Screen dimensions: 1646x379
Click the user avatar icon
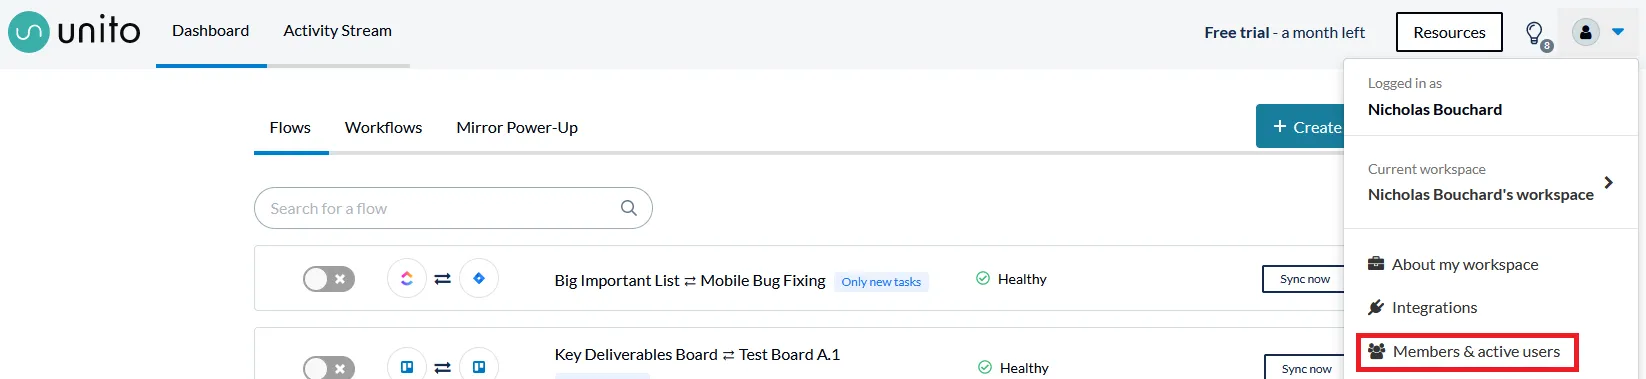click(x=1585, y=32)
